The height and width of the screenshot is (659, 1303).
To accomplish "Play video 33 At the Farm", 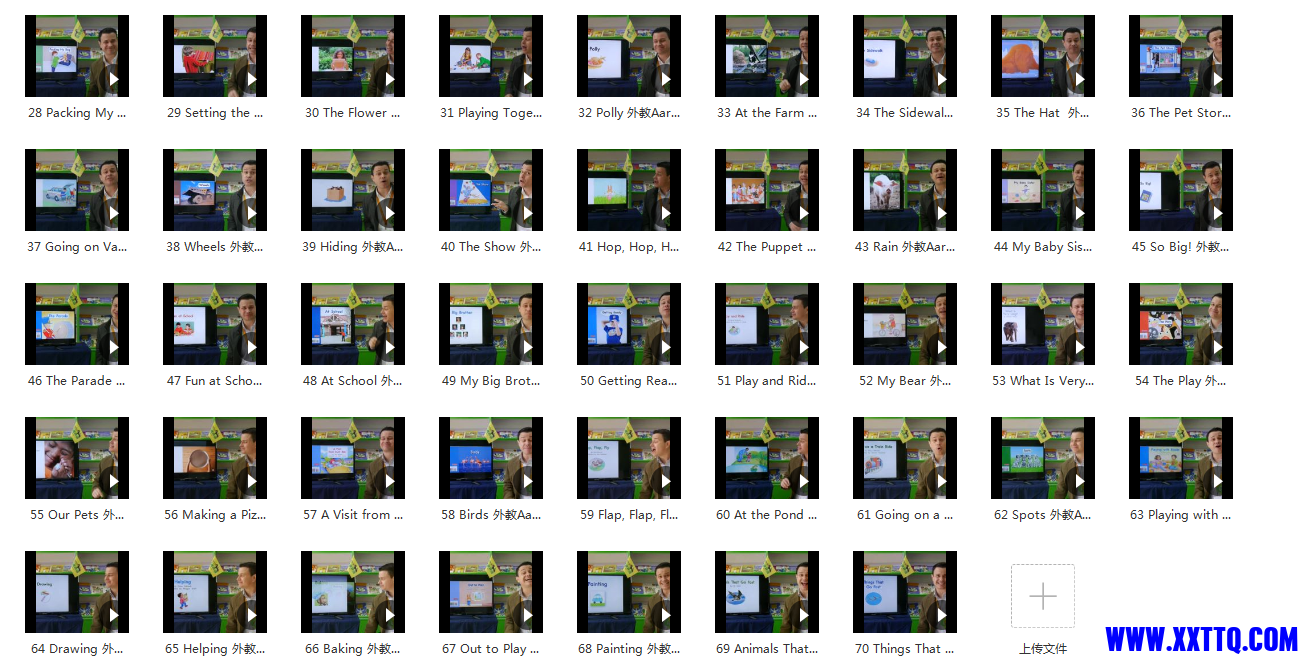I will (x=767, y=56).
